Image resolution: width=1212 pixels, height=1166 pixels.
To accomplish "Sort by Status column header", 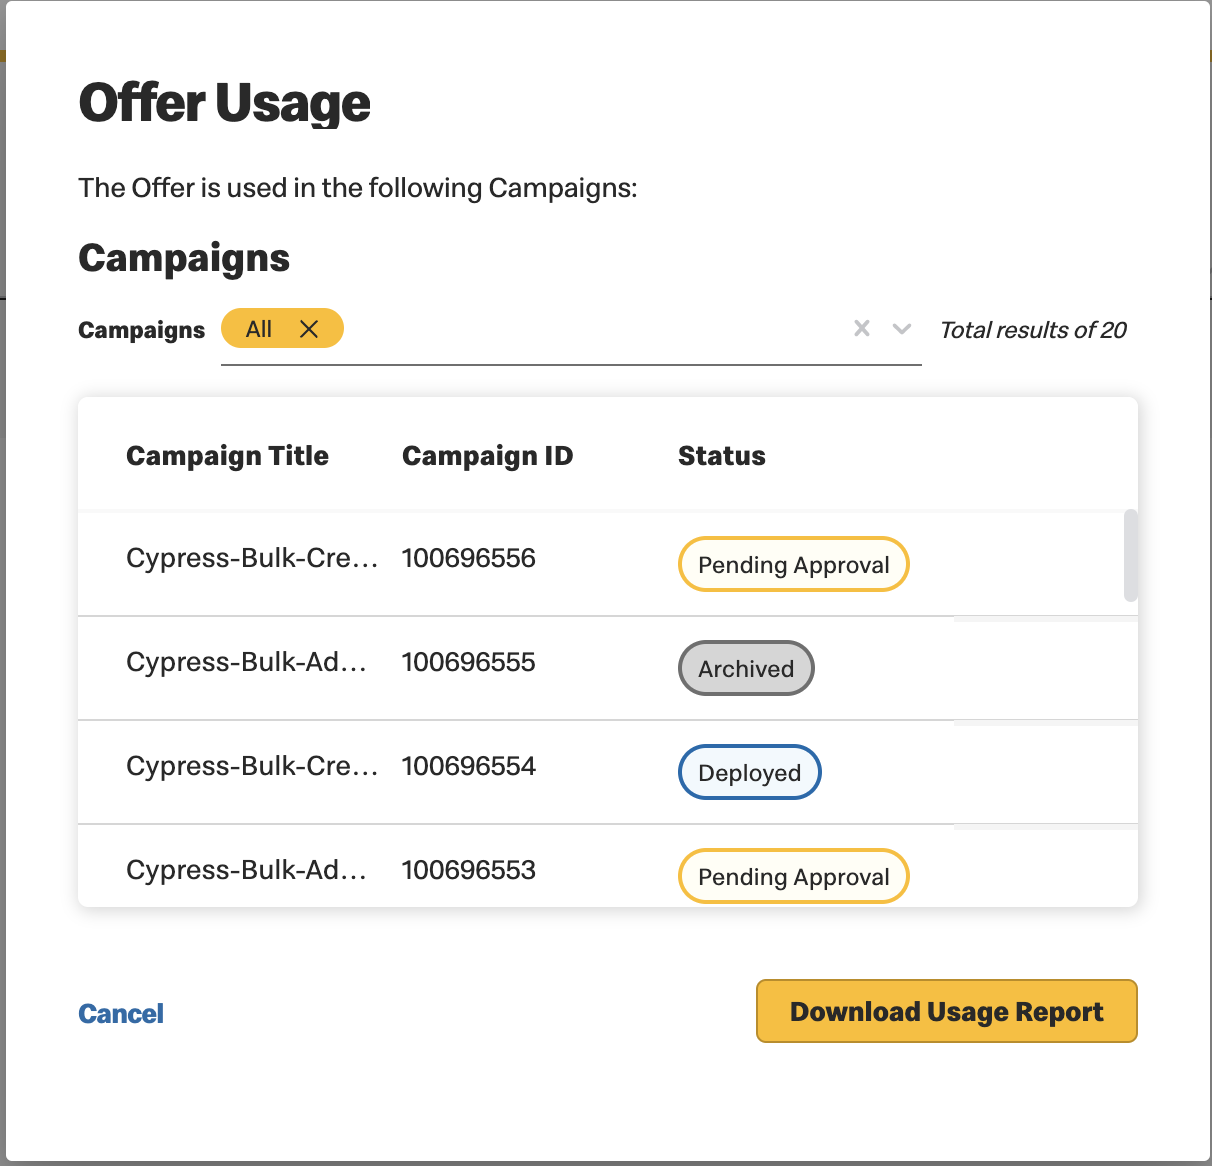I will point(721,456).
